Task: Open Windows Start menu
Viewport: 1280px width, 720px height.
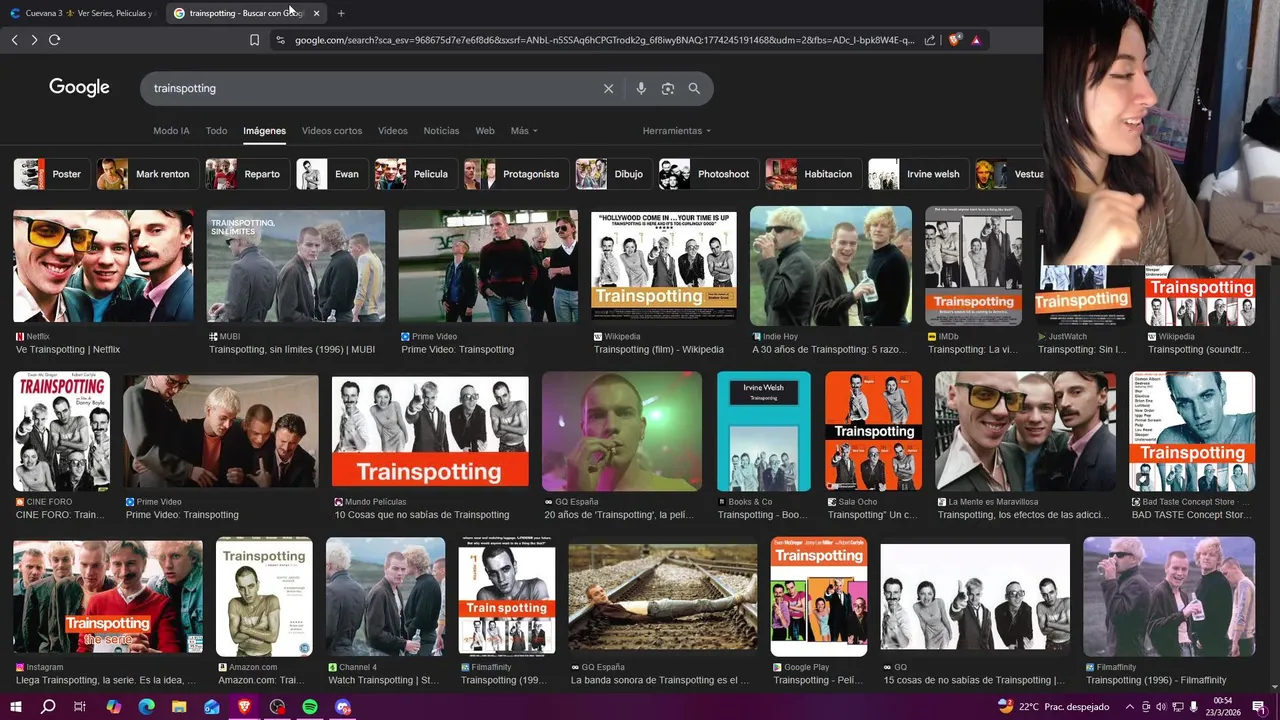Action: point(16,707)
